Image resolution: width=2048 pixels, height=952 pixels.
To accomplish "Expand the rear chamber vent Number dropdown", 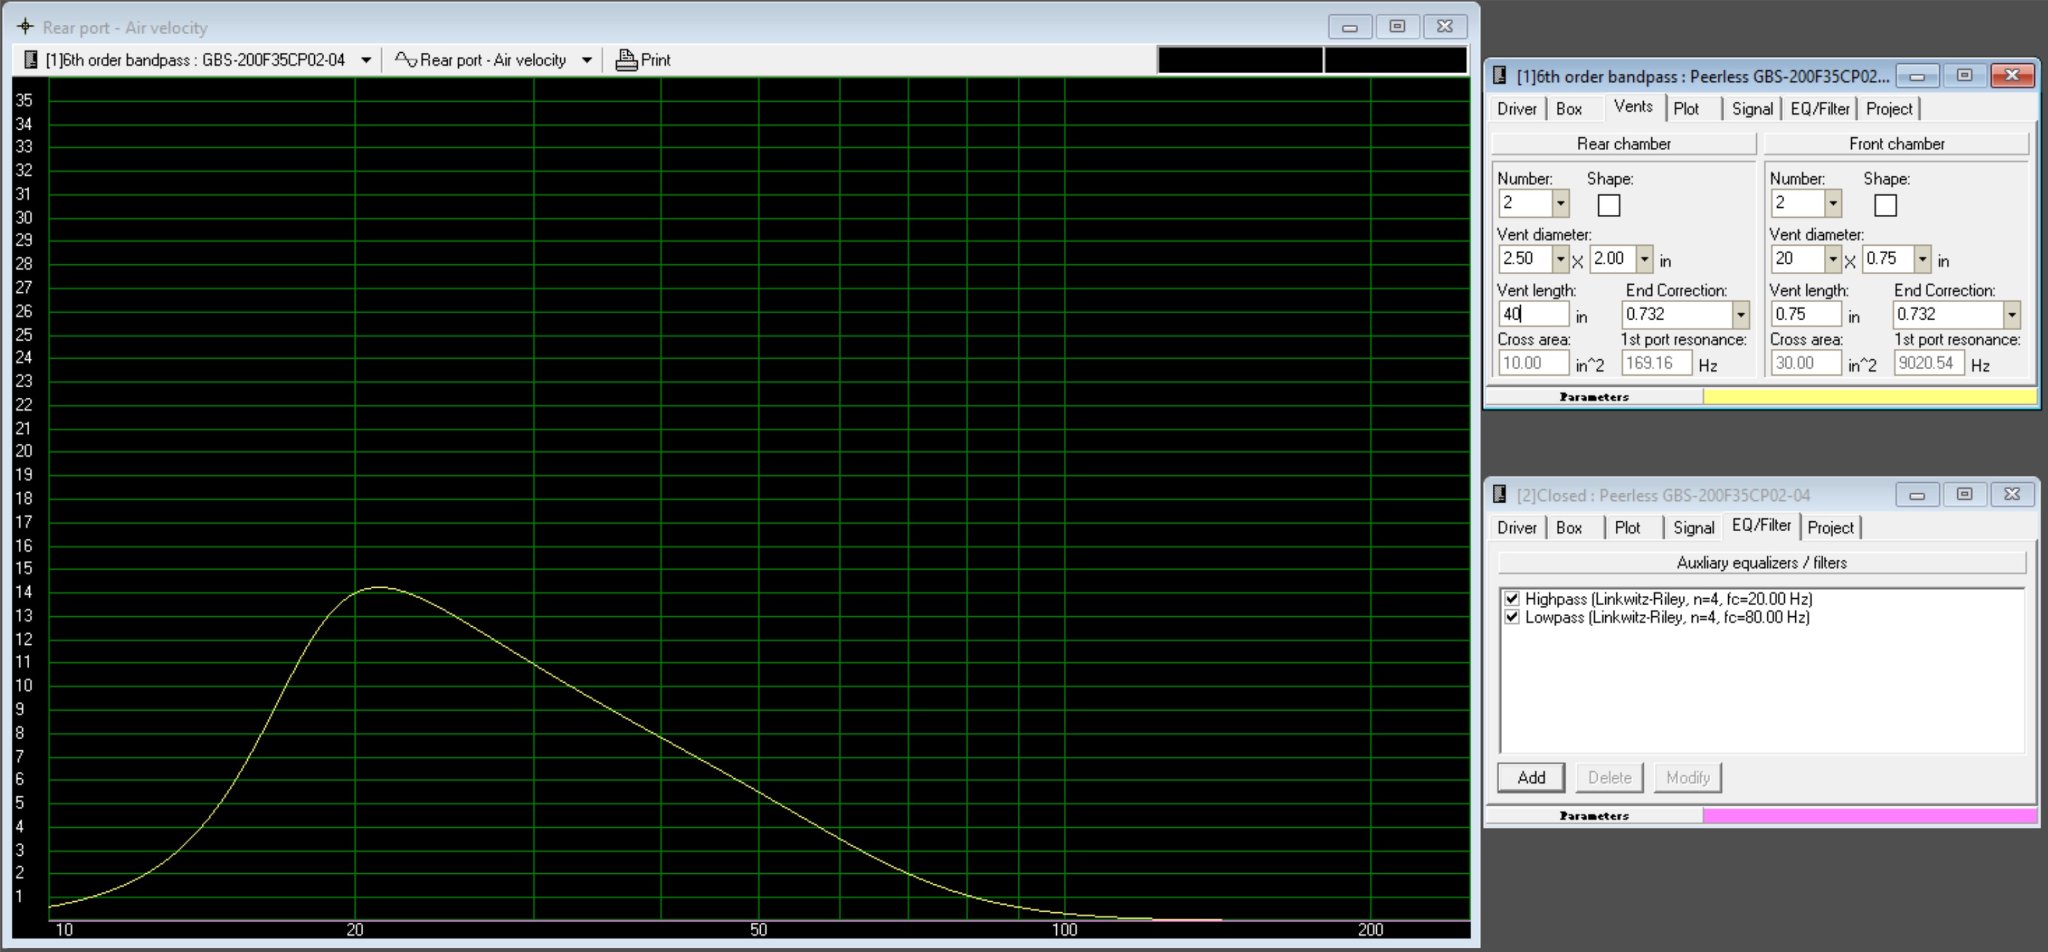I will click(x=1560, y=203).
